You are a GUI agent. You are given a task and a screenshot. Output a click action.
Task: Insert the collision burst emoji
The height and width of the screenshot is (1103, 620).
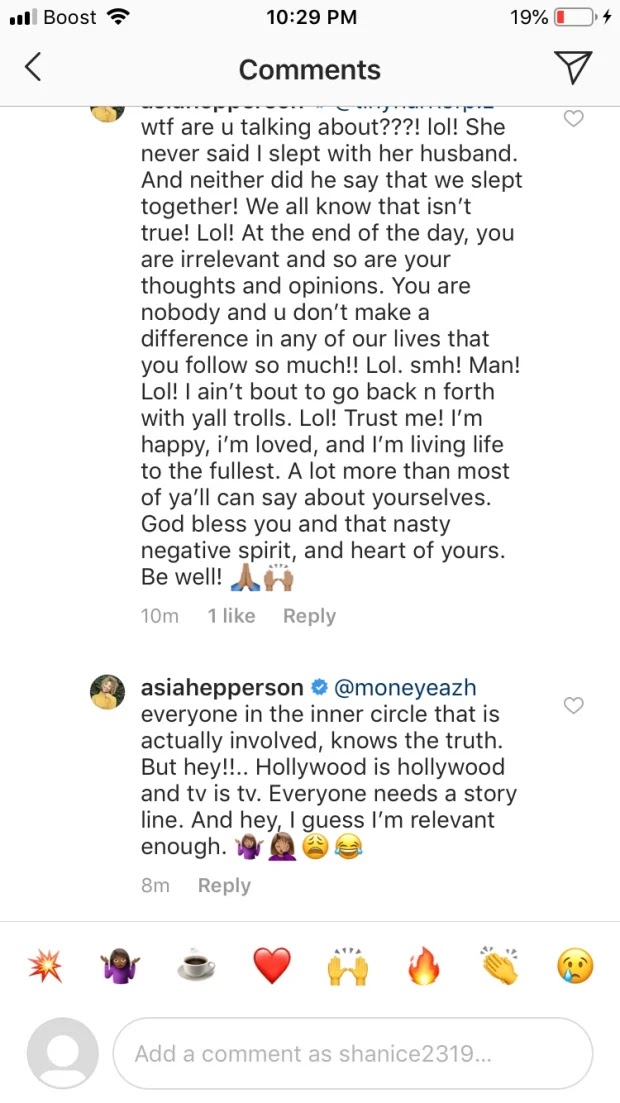[44, 966]
